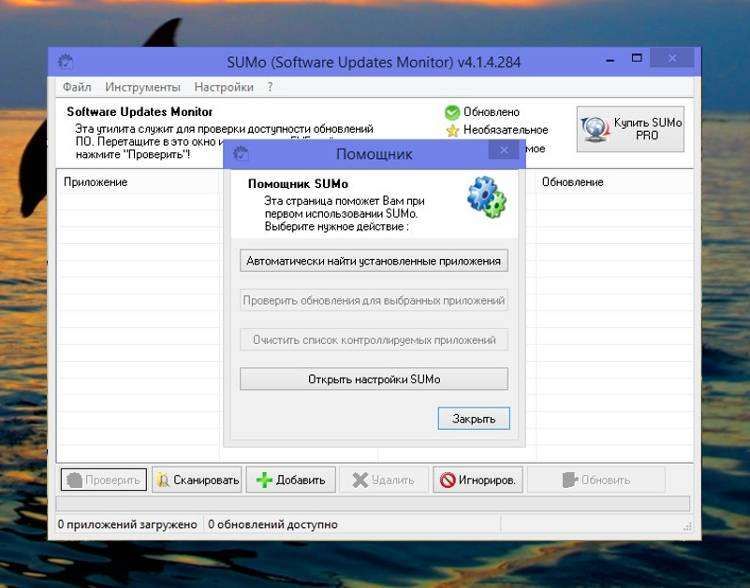The height and width of the screenshot is (588, 750).
Task: Click the Проверить button in bottom toolbar
Action: point(103,480)
